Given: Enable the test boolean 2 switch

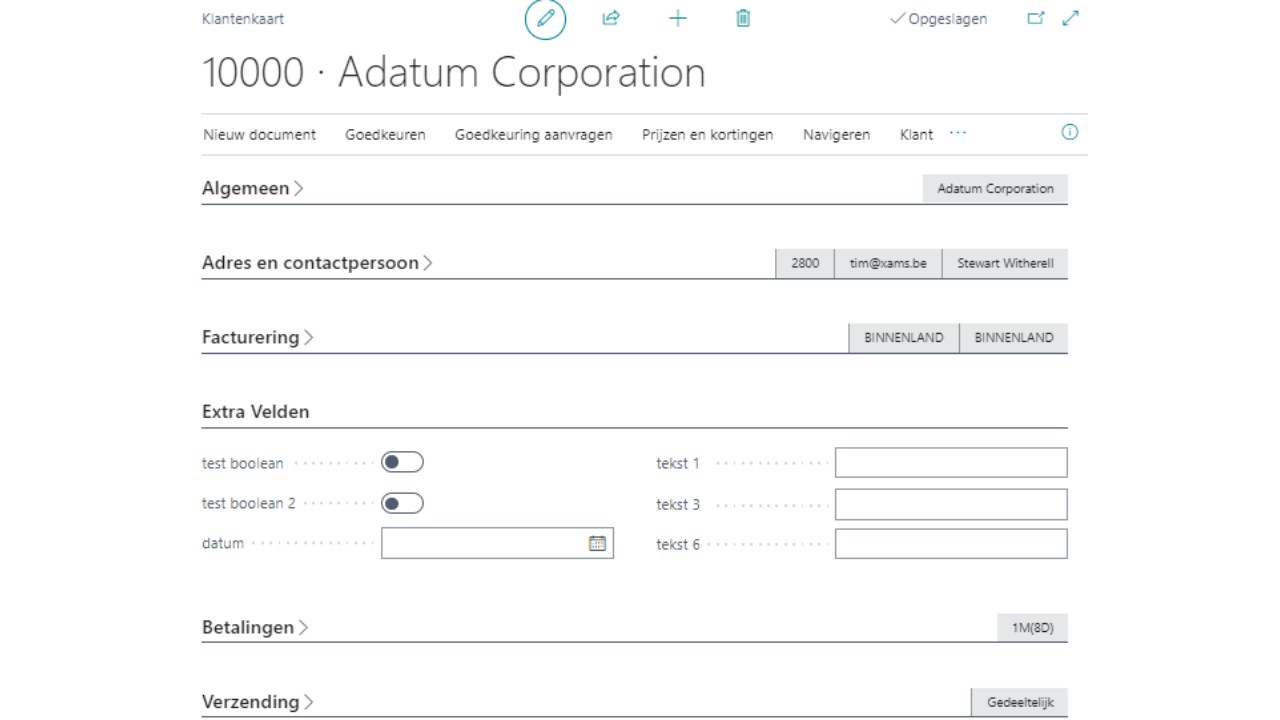Looking at the screenshot, I should click(x=402, y=503).
